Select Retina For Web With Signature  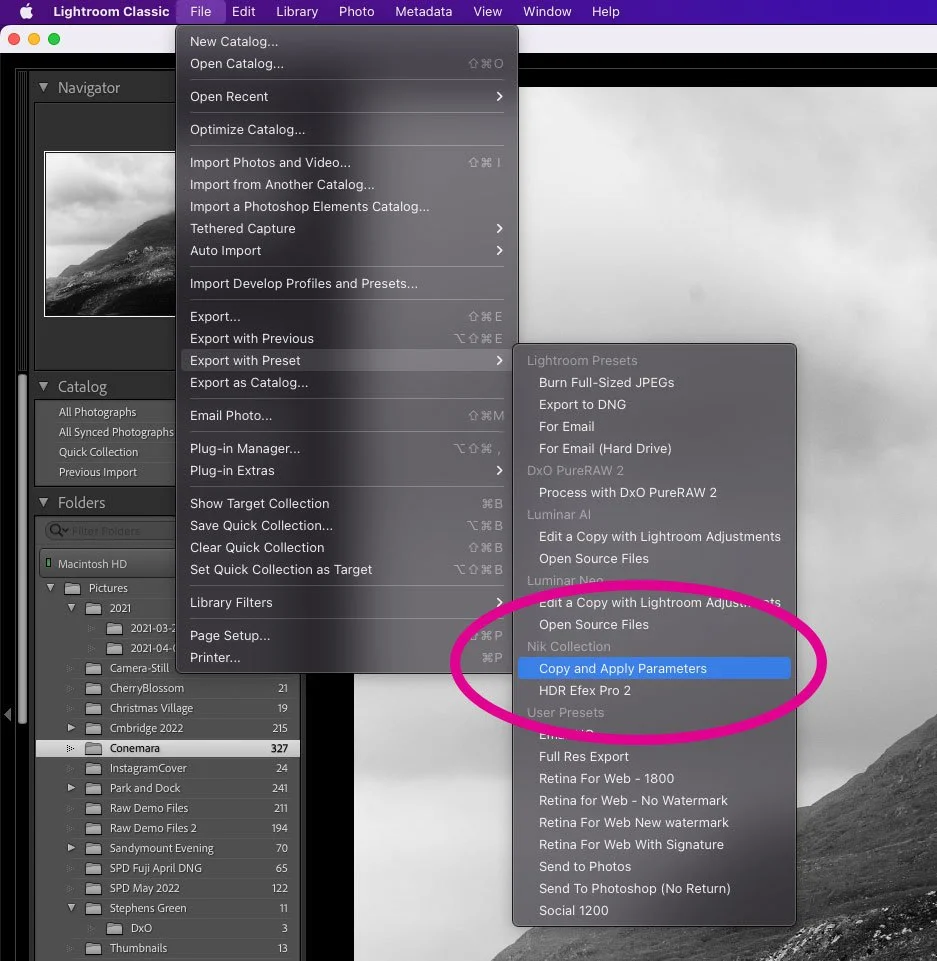pos(654,845)
